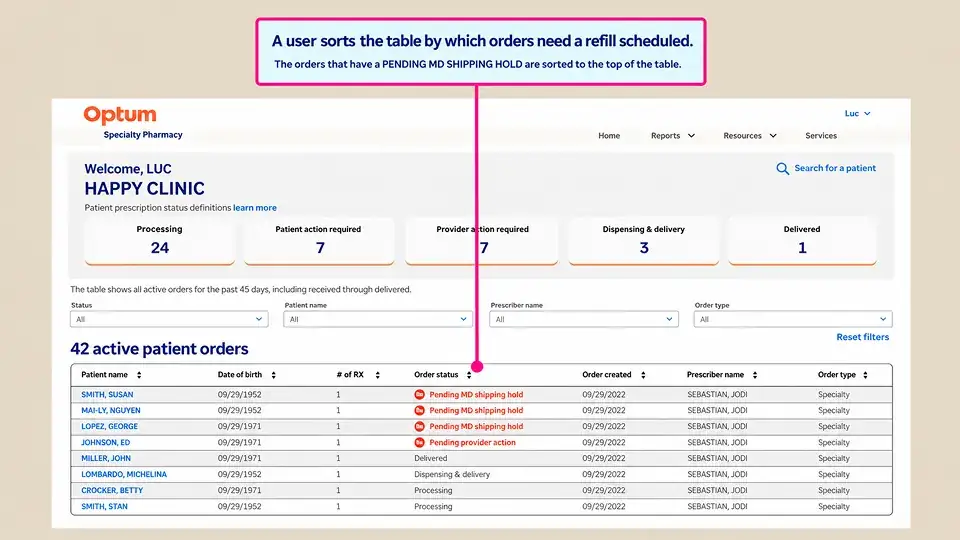Open patient LOPEZ, GEORGE
This screenshot has width=960, height=540.
coord(110,426)
